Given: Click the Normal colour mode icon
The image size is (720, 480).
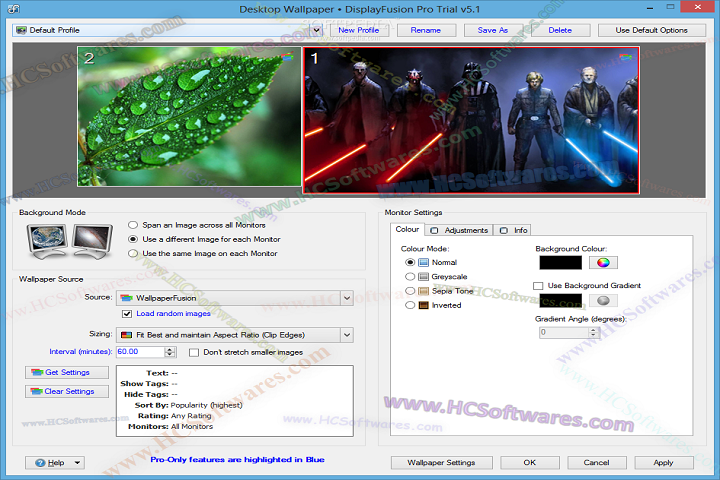Looking at the screenshot, I should 423,262.
